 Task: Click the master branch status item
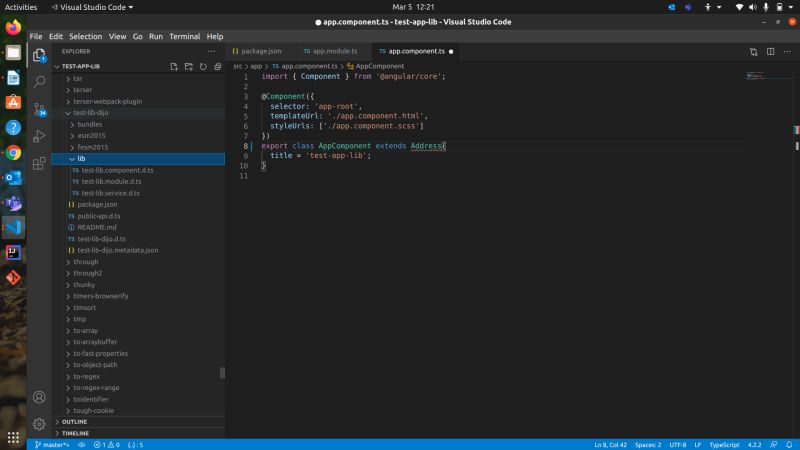(x=52, y=445)
